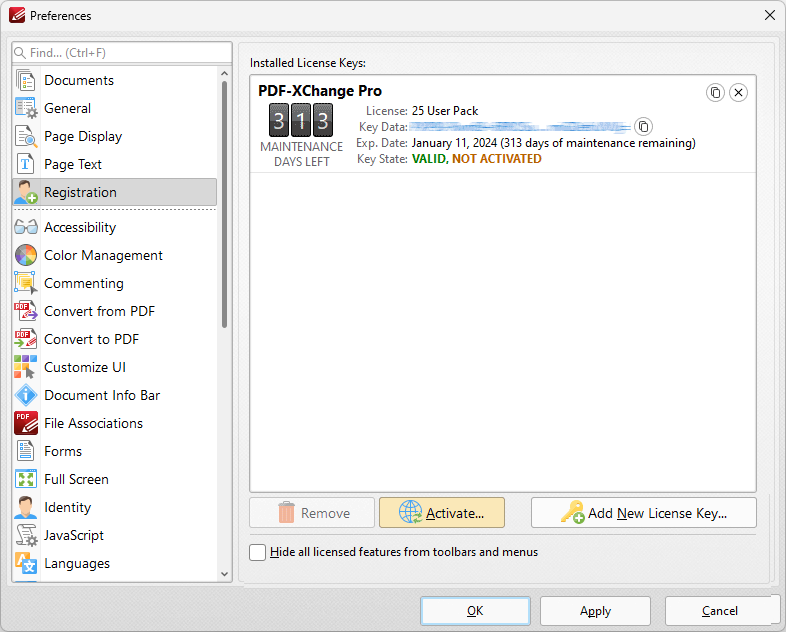The height and width of the screenshot is (632, 786).
Task: Click the 313 maintenance days counter
Action: [301, 120]
